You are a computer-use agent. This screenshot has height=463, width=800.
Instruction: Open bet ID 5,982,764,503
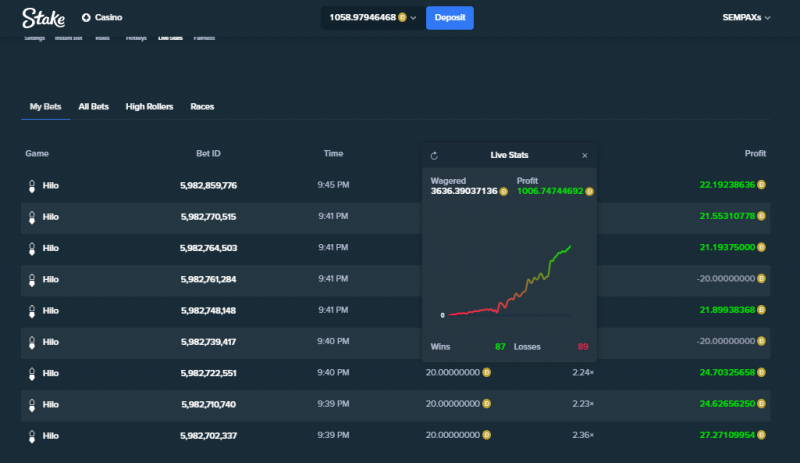[x=208, y=248]
